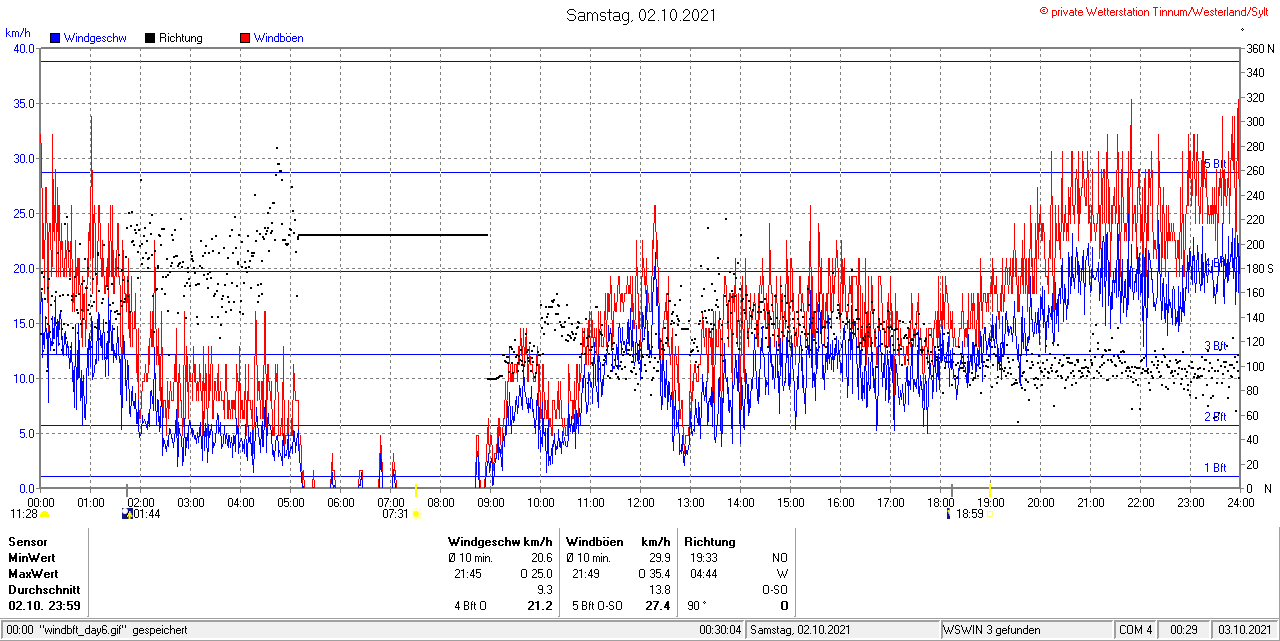Click the black Richtung legend swatch
This screenshot has width=1280, height=641.
[150, 38]
